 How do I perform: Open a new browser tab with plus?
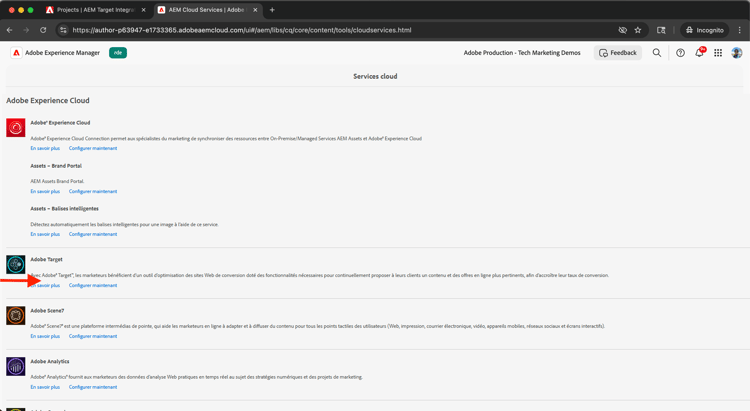tap(272, 10)
